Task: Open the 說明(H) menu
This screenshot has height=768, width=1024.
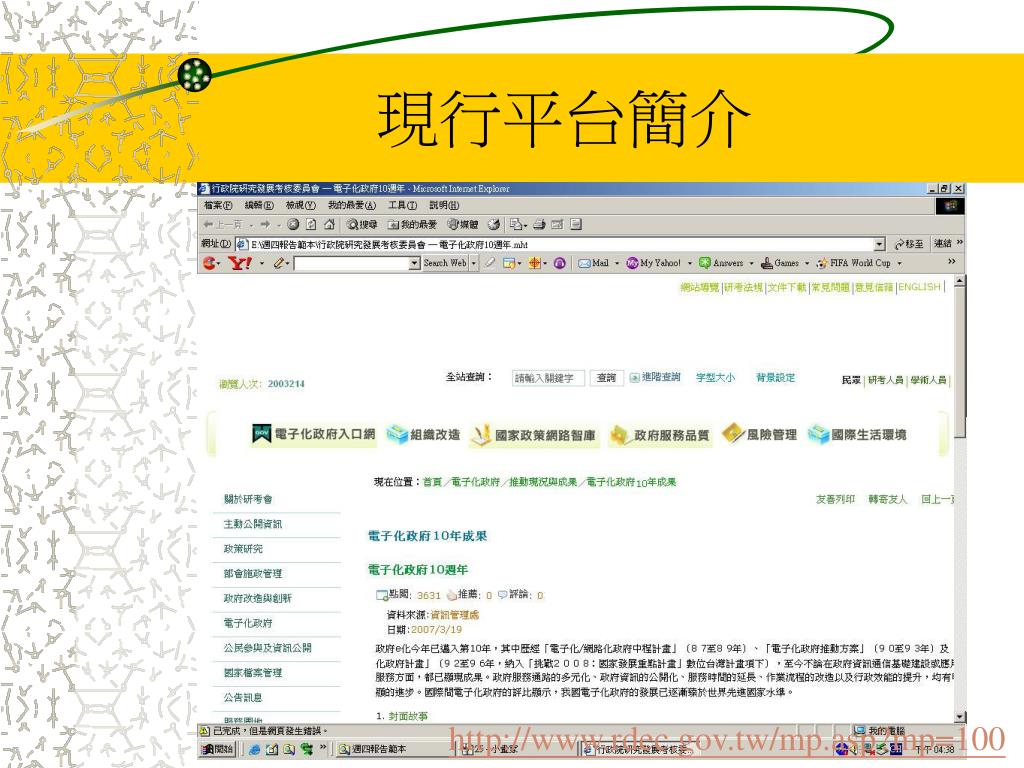Action: click(443, 206)
